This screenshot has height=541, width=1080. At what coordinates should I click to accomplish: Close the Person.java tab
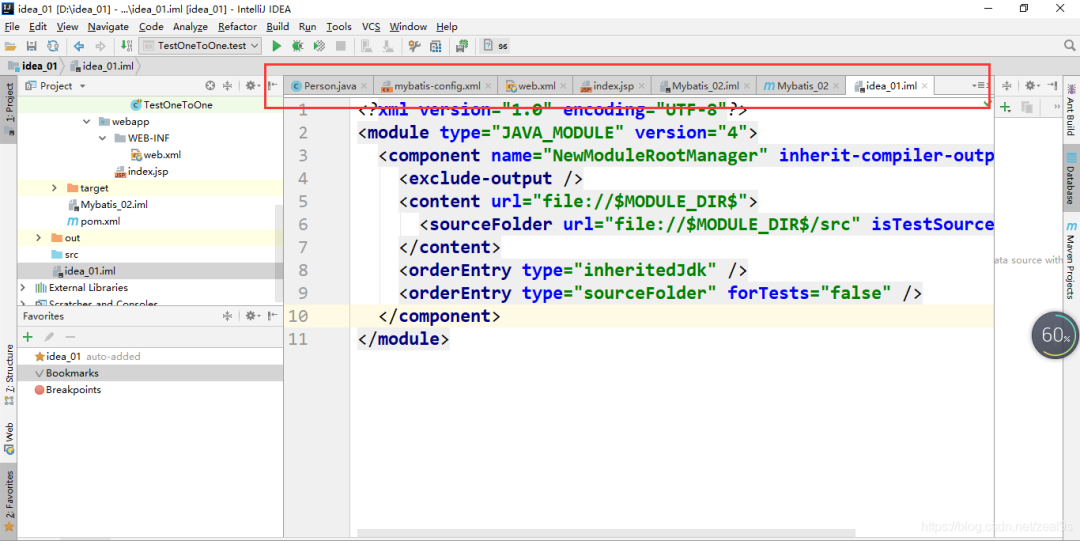364,86
